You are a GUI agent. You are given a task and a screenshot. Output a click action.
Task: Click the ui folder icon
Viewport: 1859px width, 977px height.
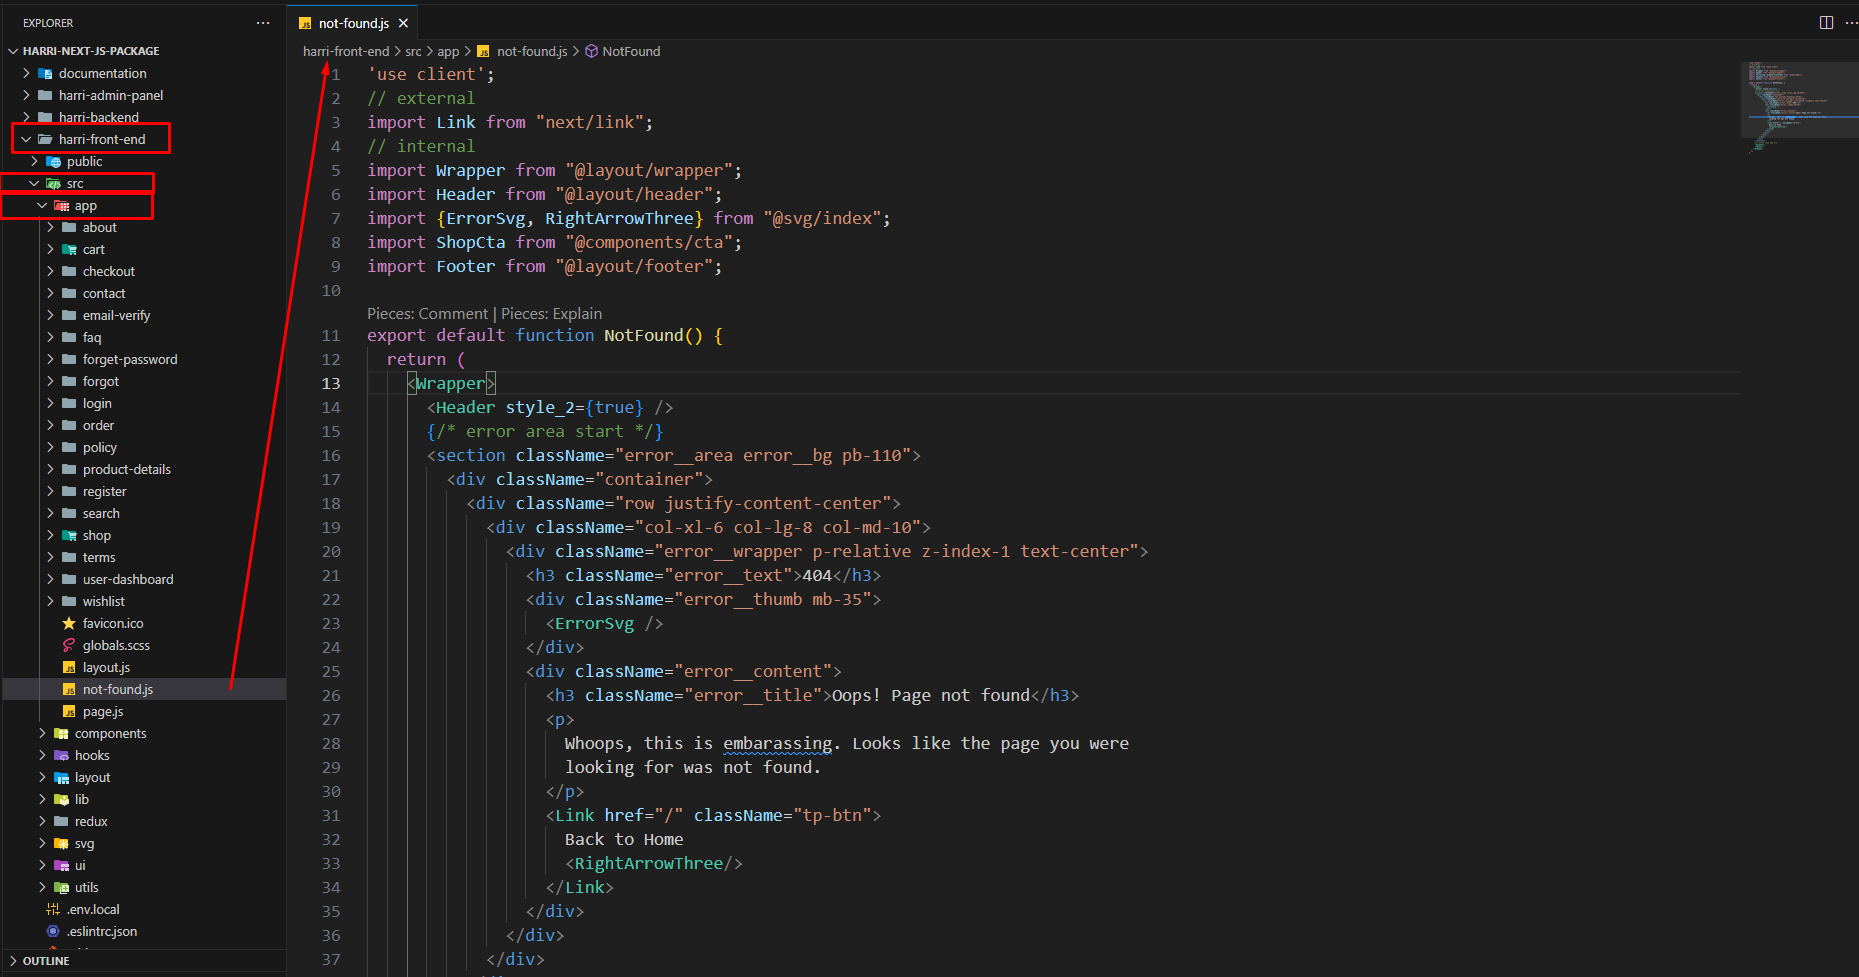(61, 865)
